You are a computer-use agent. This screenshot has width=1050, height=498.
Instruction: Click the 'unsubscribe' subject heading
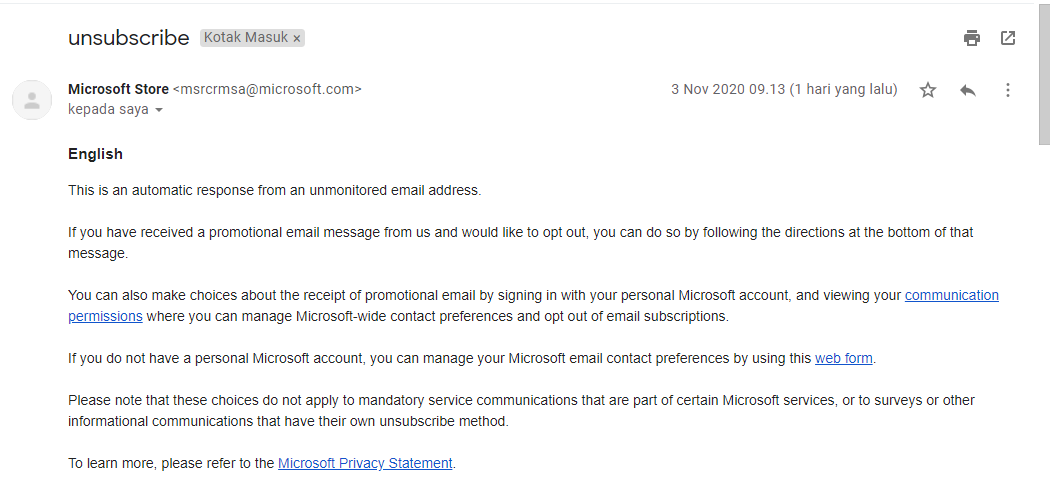128,38
